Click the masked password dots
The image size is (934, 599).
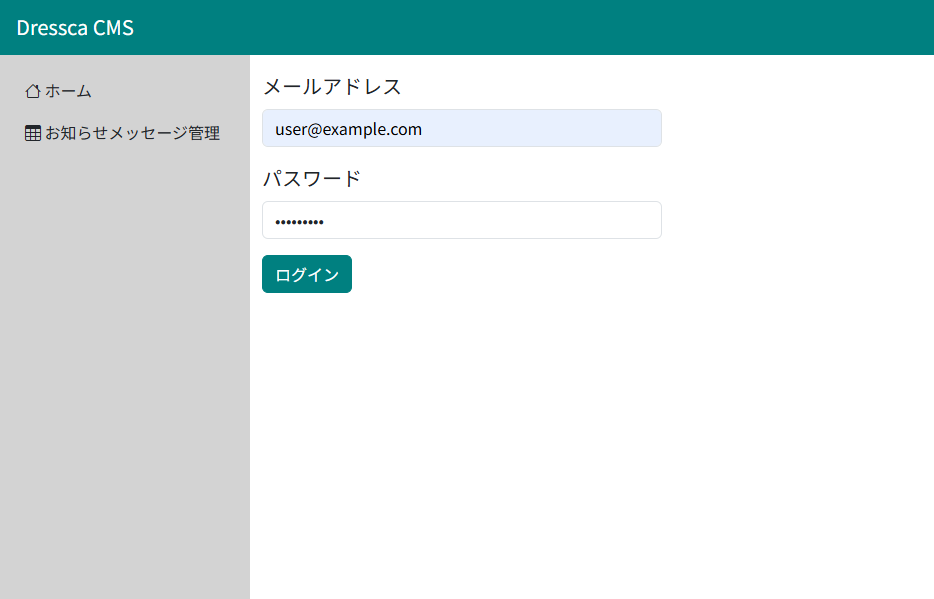click(x=299, y=222)
